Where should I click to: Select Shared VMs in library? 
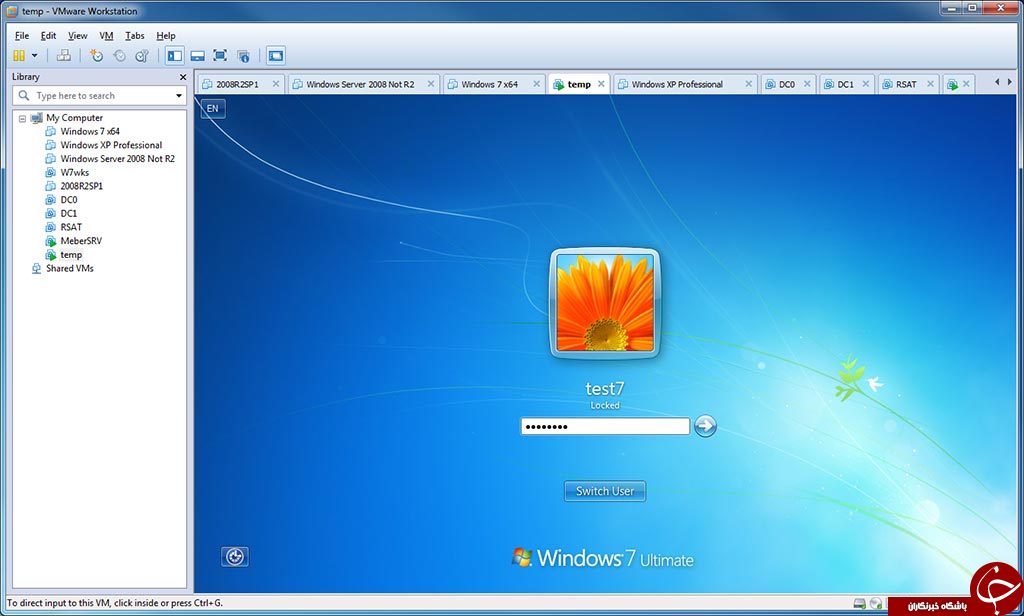tap(69, 268)
